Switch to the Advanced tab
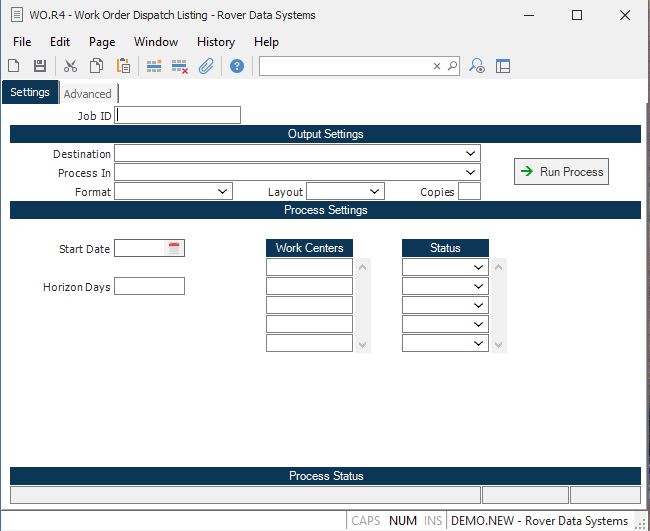The image size is (650, 531). tap(88, 94)
